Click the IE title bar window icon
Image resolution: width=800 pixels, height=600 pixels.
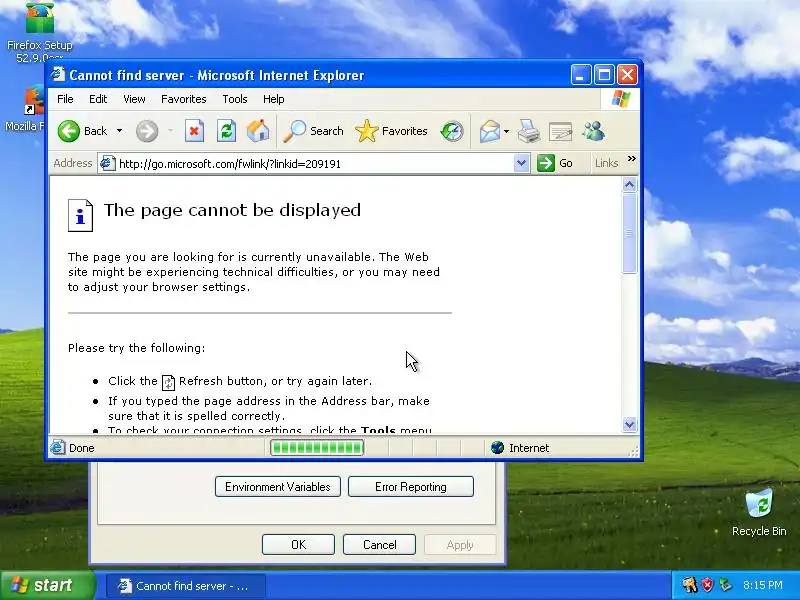tap(58, 74)
